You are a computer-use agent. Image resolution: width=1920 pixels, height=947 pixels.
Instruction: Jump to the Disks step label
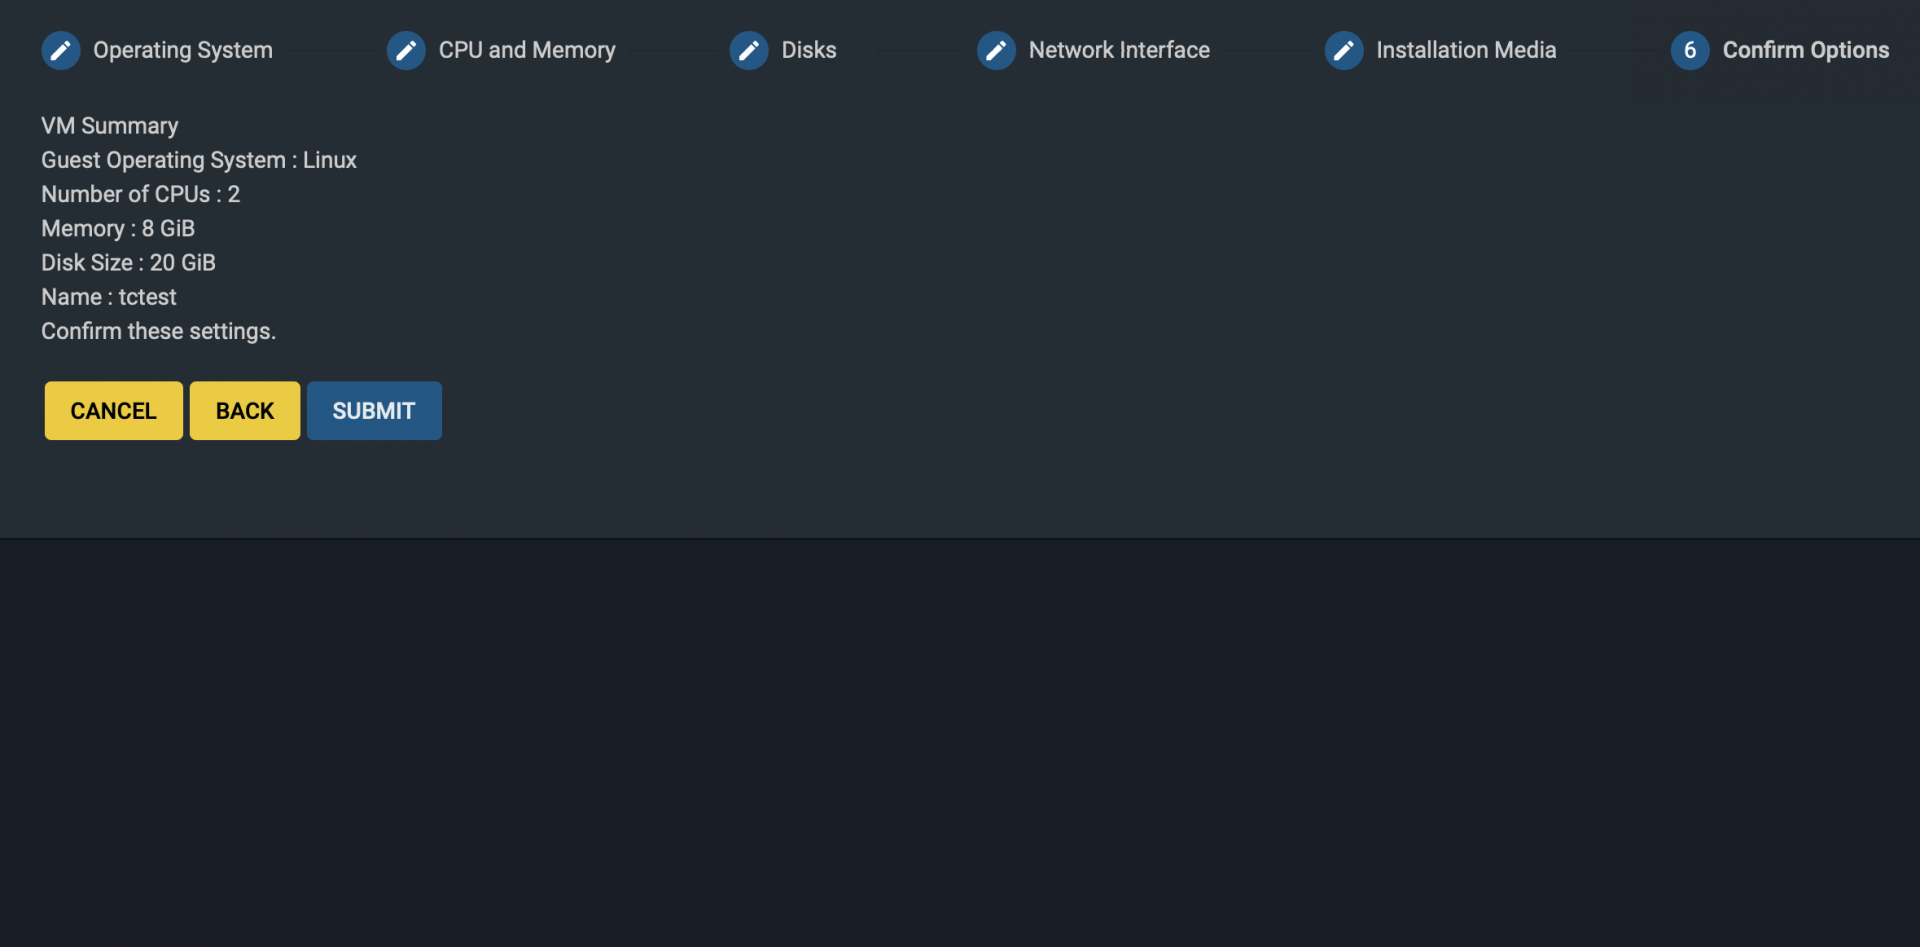[809, 50]
